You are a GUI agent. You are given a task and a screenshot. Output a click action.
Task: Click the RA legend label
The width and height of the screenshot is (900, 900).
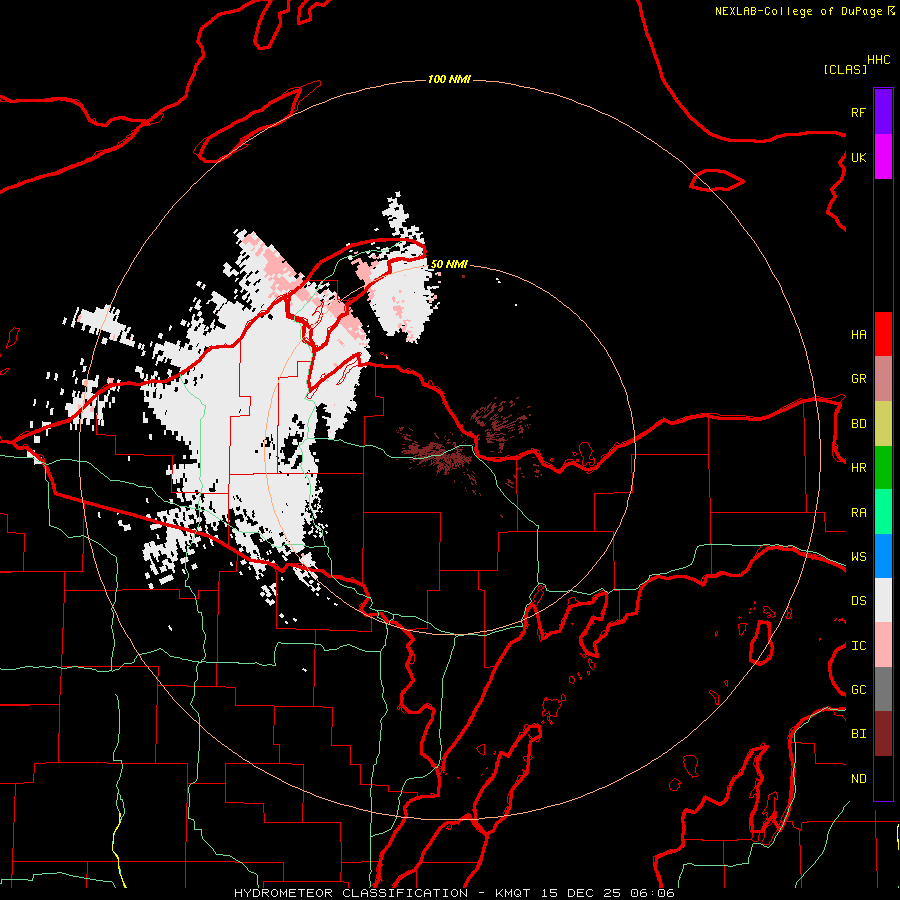858,513
